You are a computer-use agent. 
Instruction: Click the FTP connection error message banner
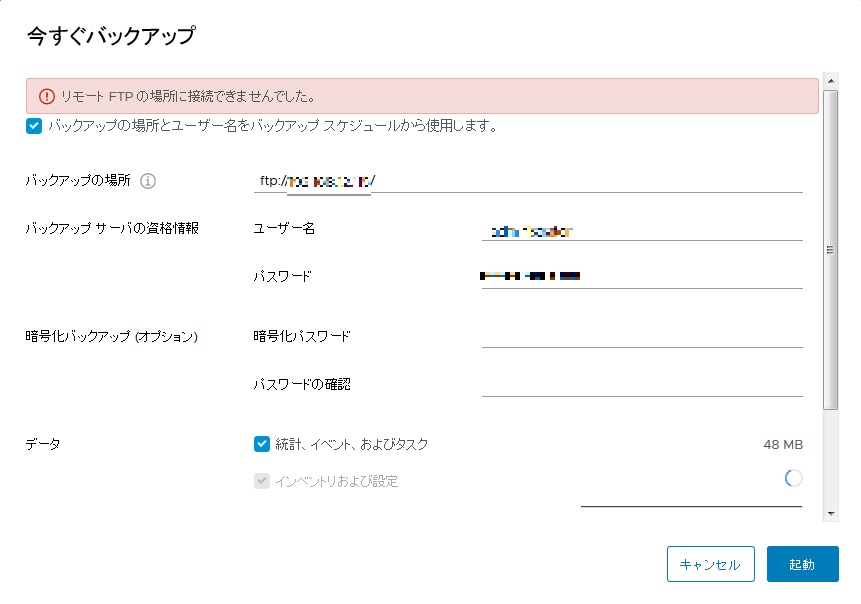422,97
